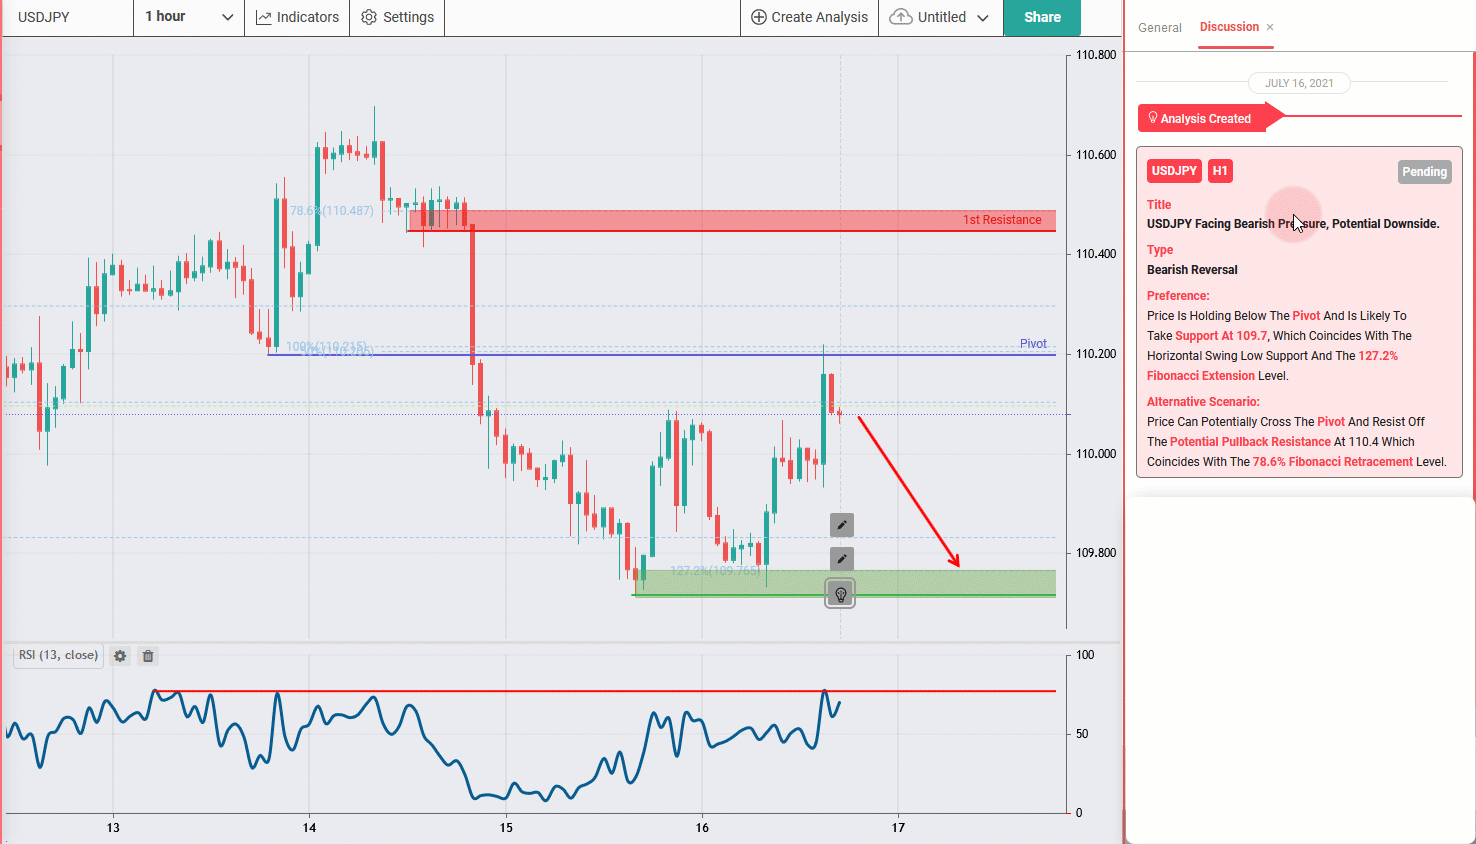
Task: Click the Pivot line label
Action: [1033, 344]
